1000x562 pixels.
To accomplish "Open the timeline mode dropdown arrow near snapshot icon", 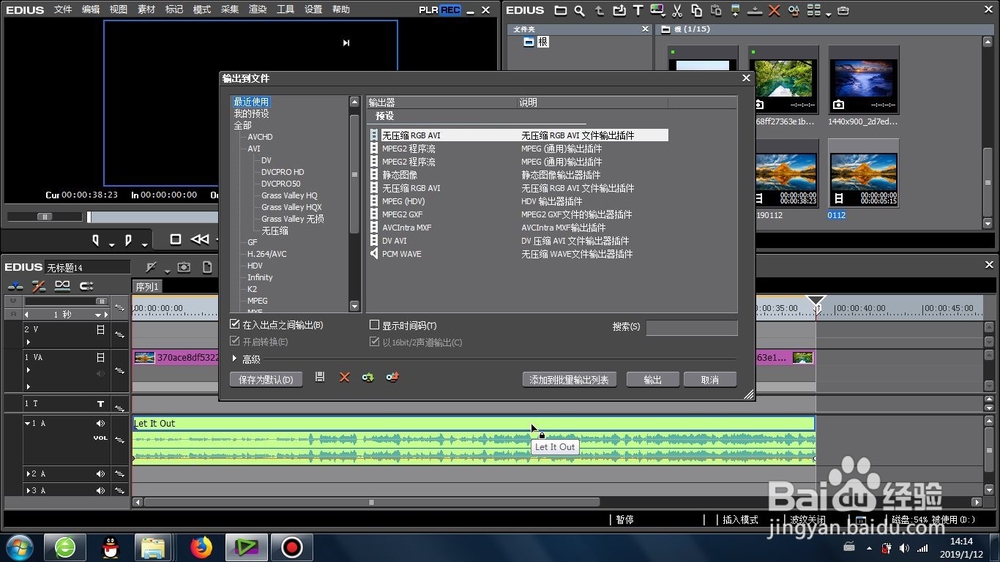I will click(x=167, y=270).
